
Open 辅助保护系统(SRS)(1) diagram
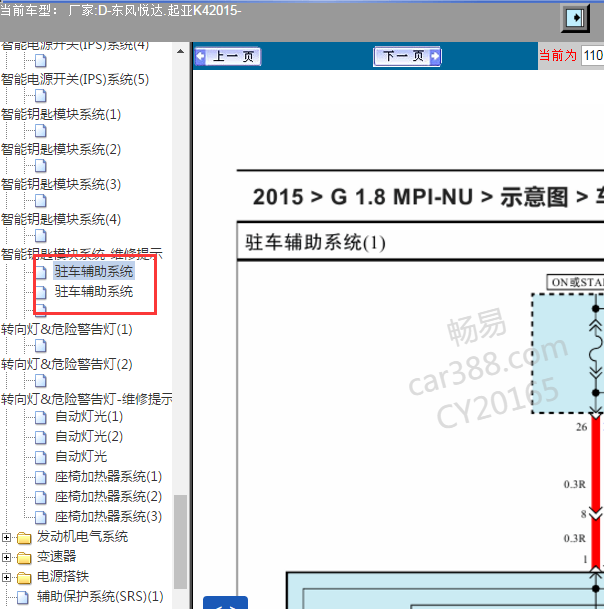pyautogui.click(x=100, y=597)
